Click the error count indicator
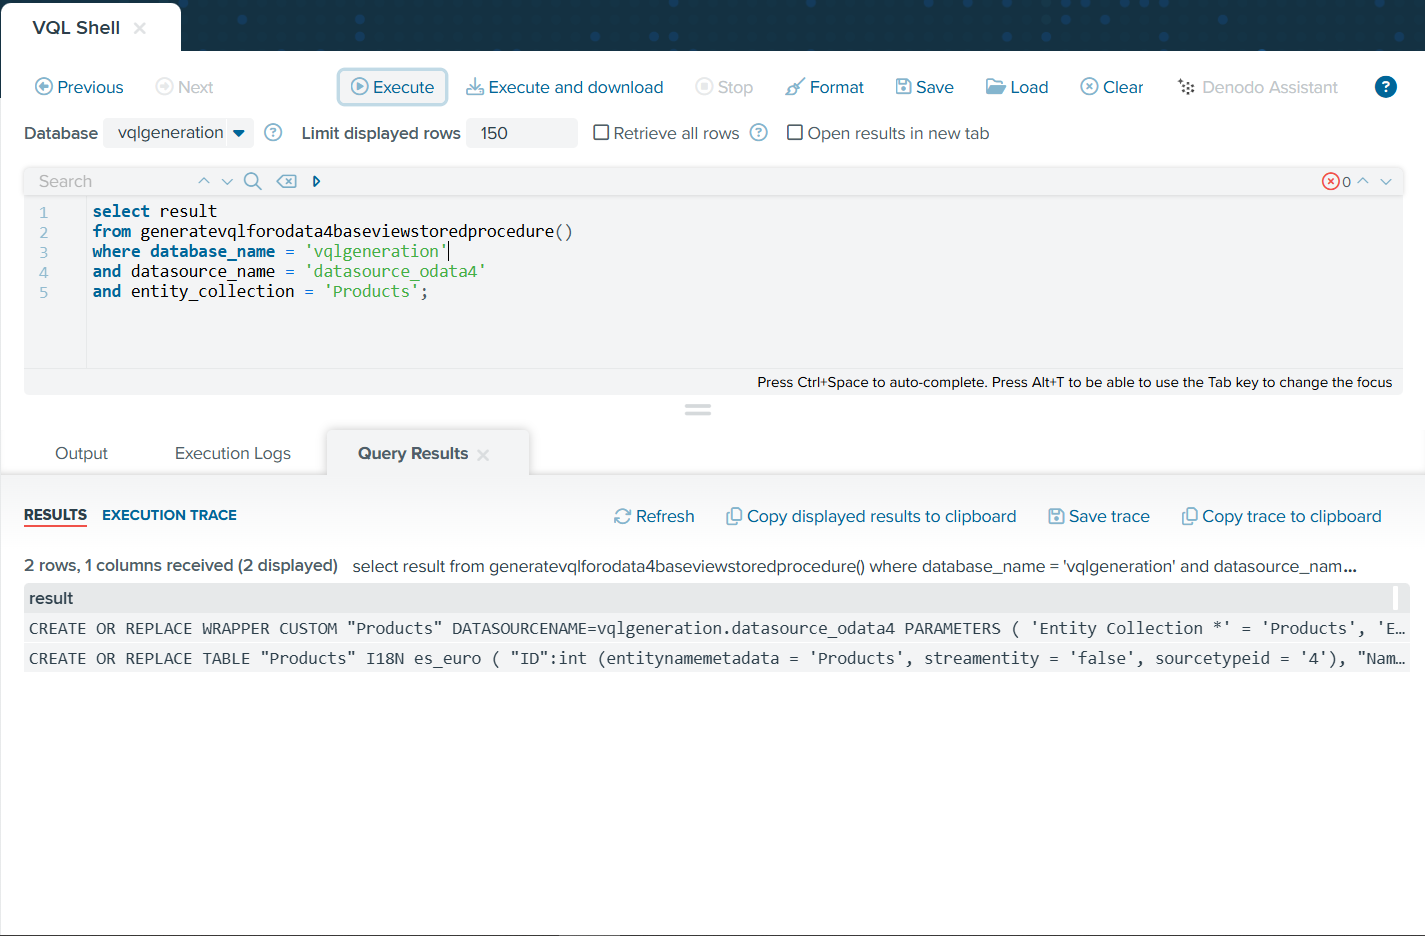Viewport: 1425px width, 936px height. (1336, 181)
